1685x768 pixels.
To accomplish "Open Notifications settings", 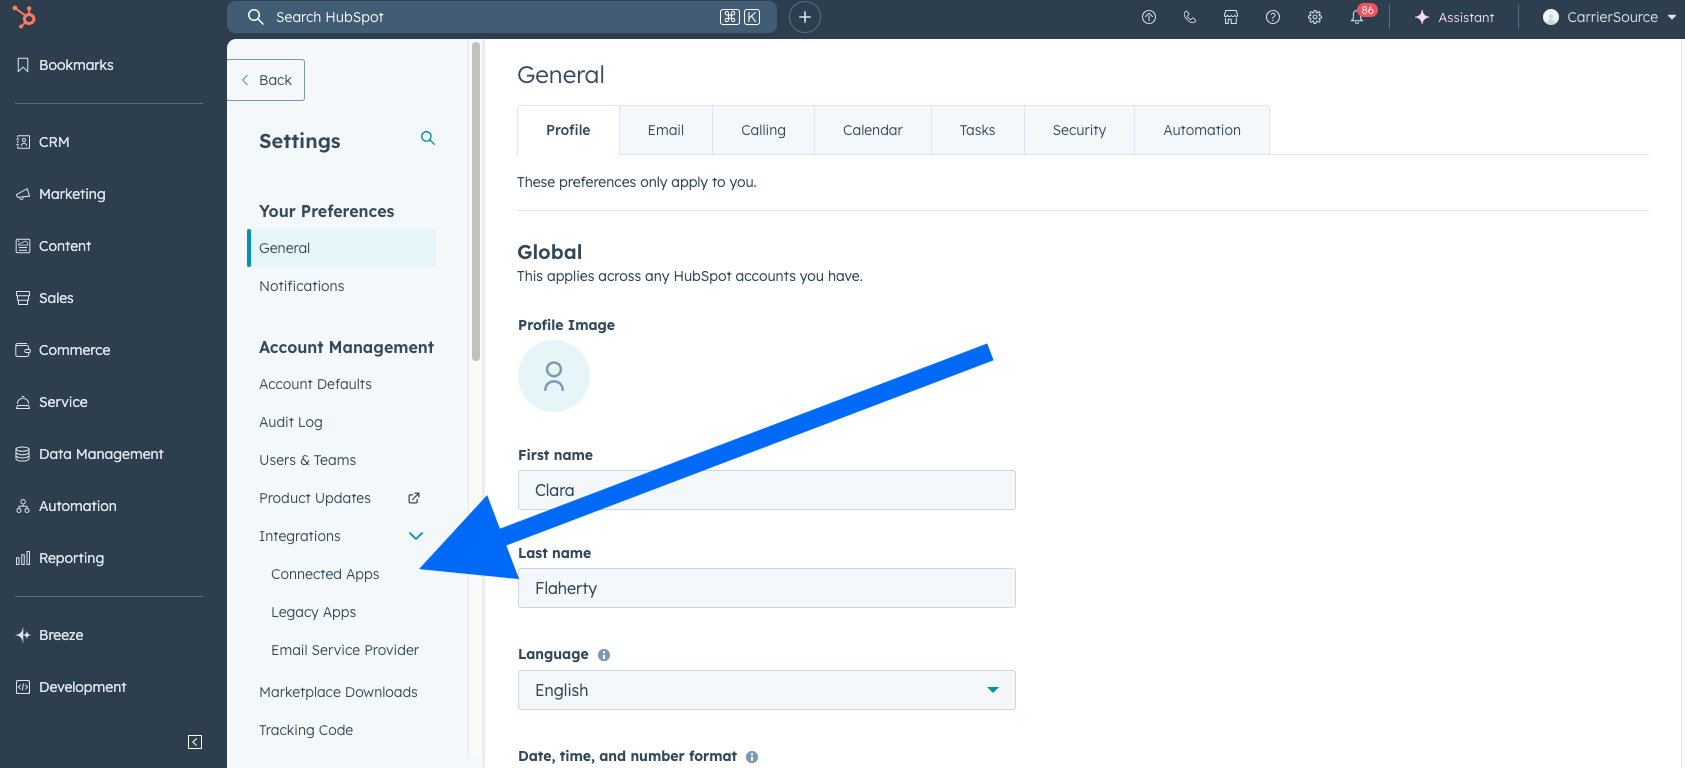I will [301, 286].
